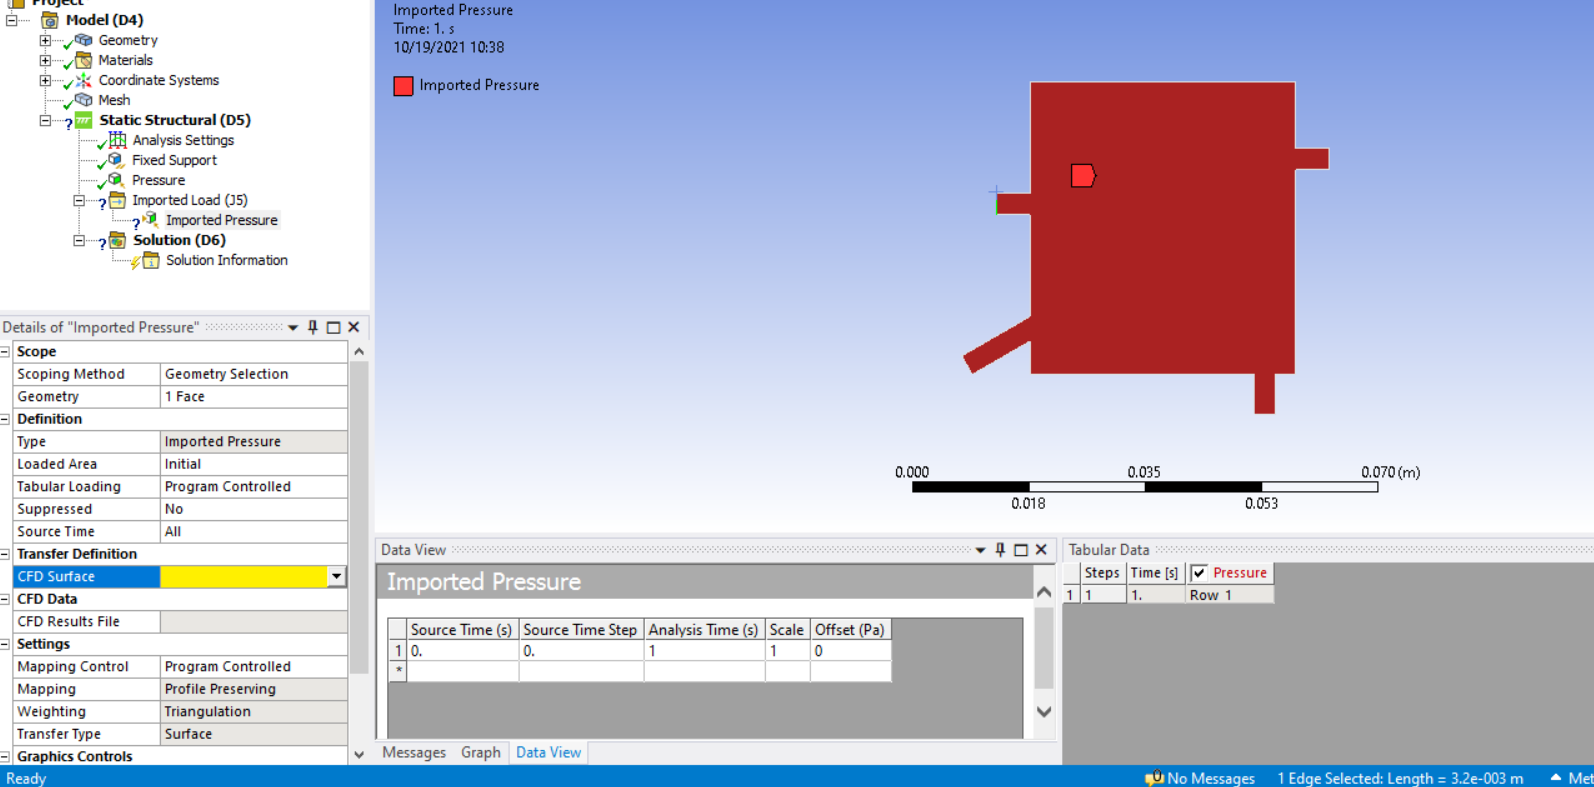Switch to the Data View tab
1594x787 pixels.
pos(548,753)
